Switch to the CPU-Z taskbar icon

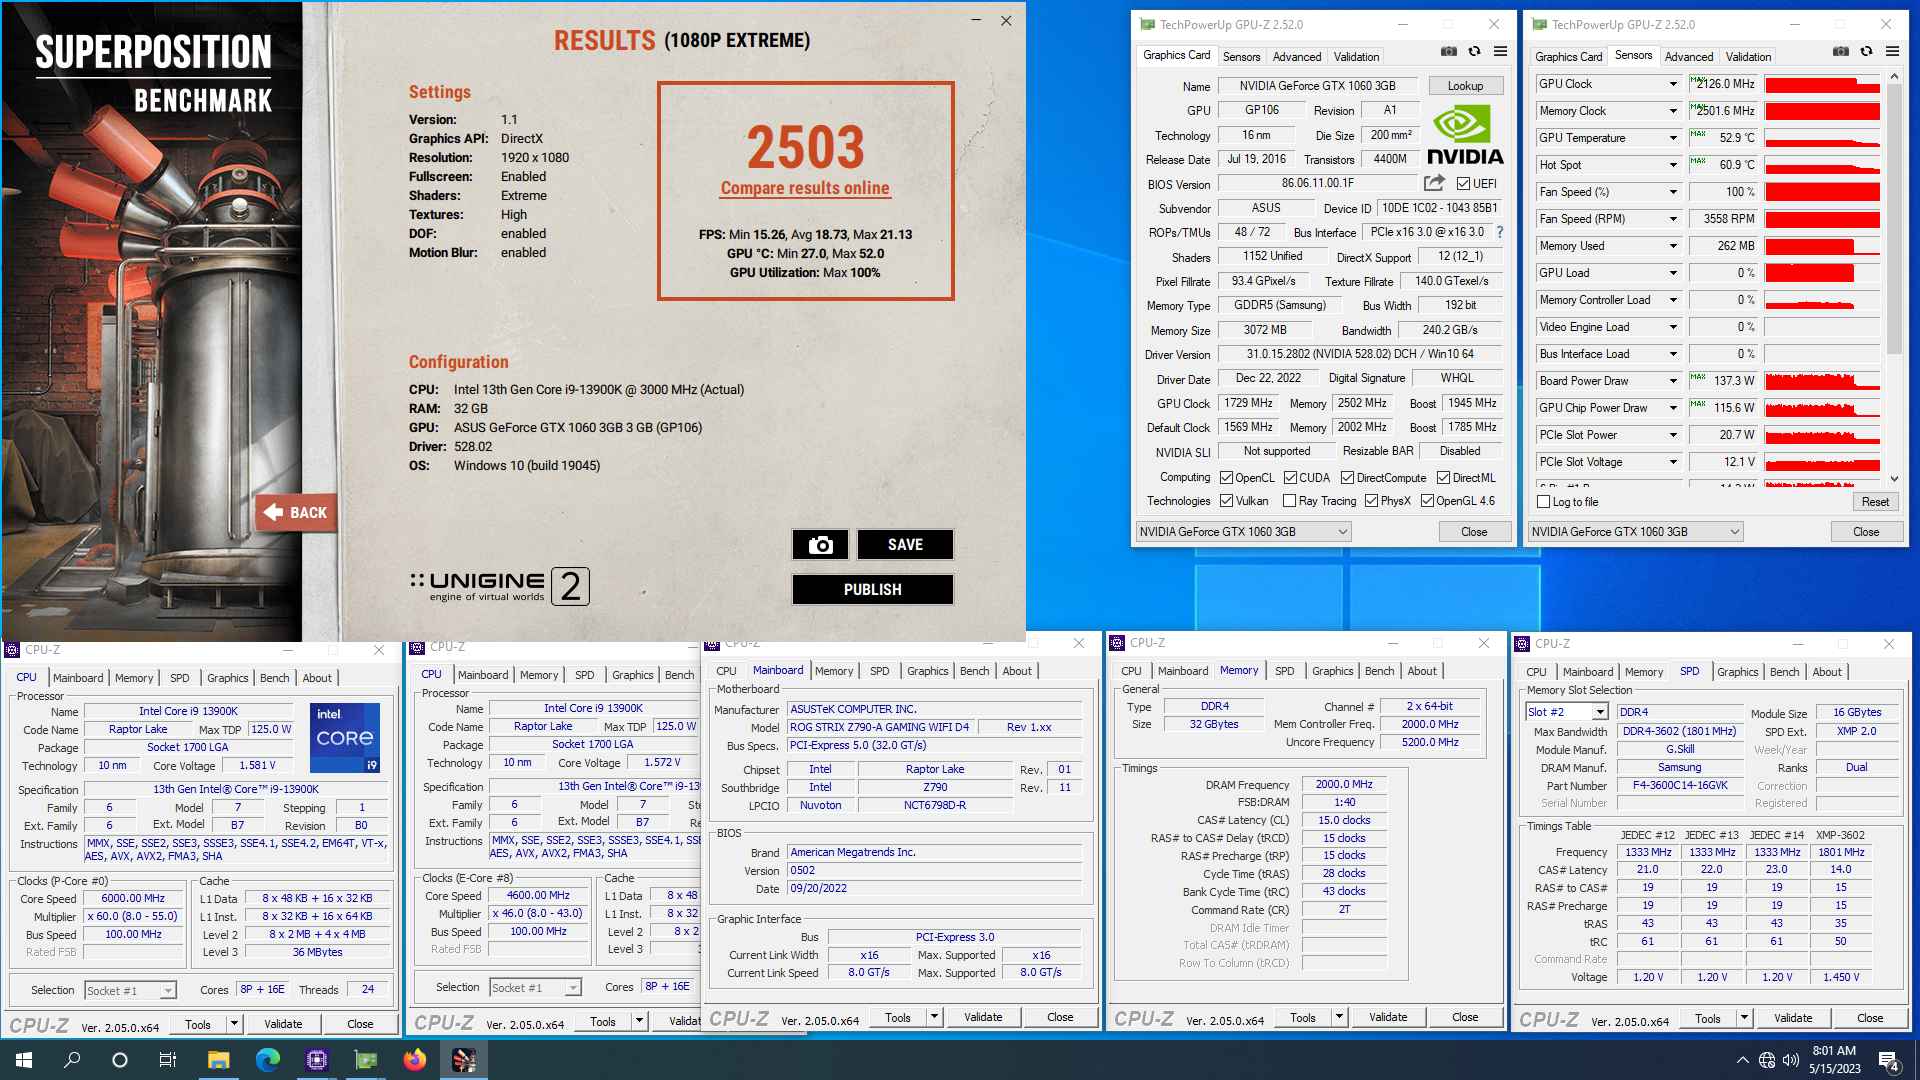317,1060
